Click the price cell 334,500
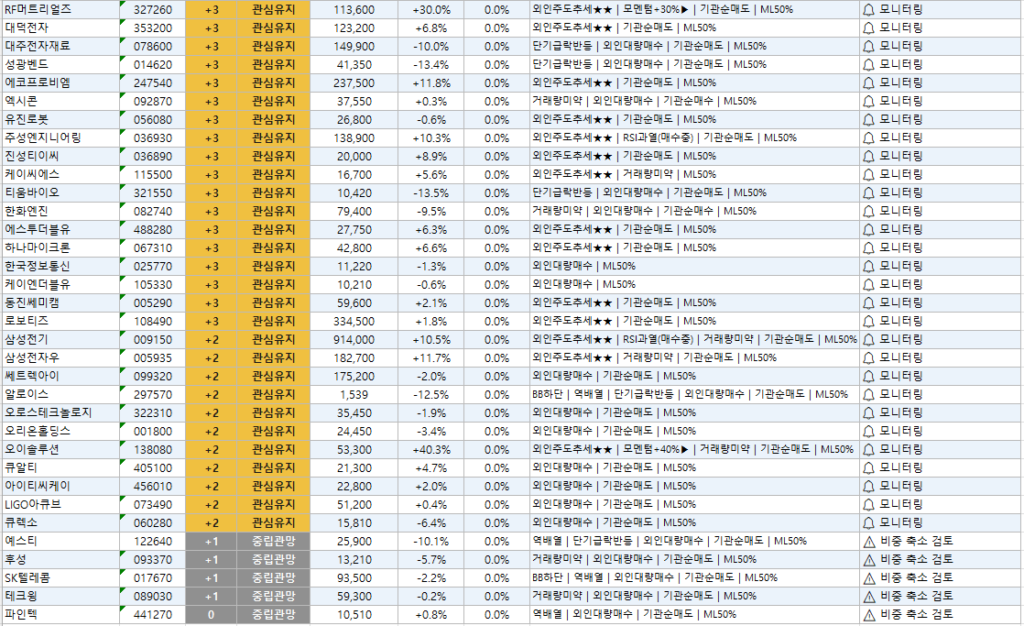 tap(354, 321)
